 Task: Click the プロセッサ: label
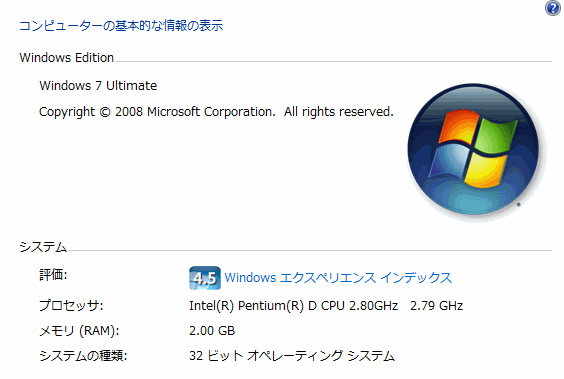pos(71,306)
